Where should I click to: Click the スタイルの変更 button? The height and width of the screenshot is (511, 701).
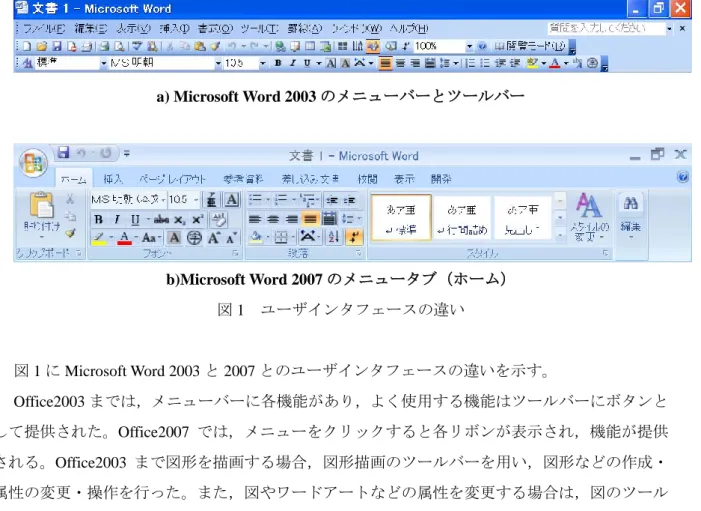point(589,216)
